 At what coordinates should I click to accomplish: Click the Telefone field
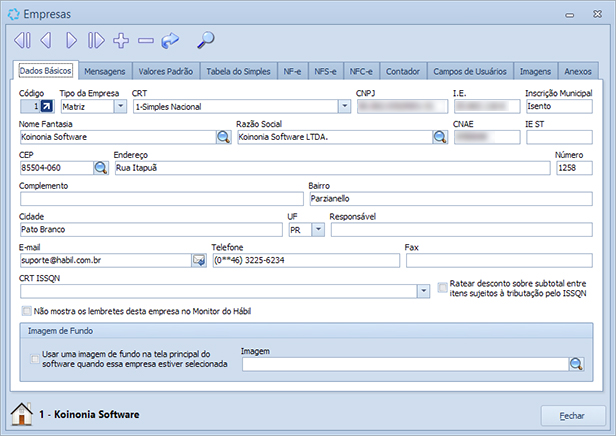point(306,260)
